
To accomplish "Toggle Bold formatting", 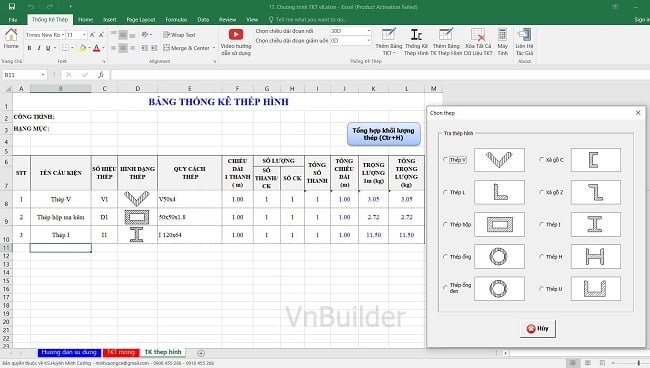I will tap(29, 48).
